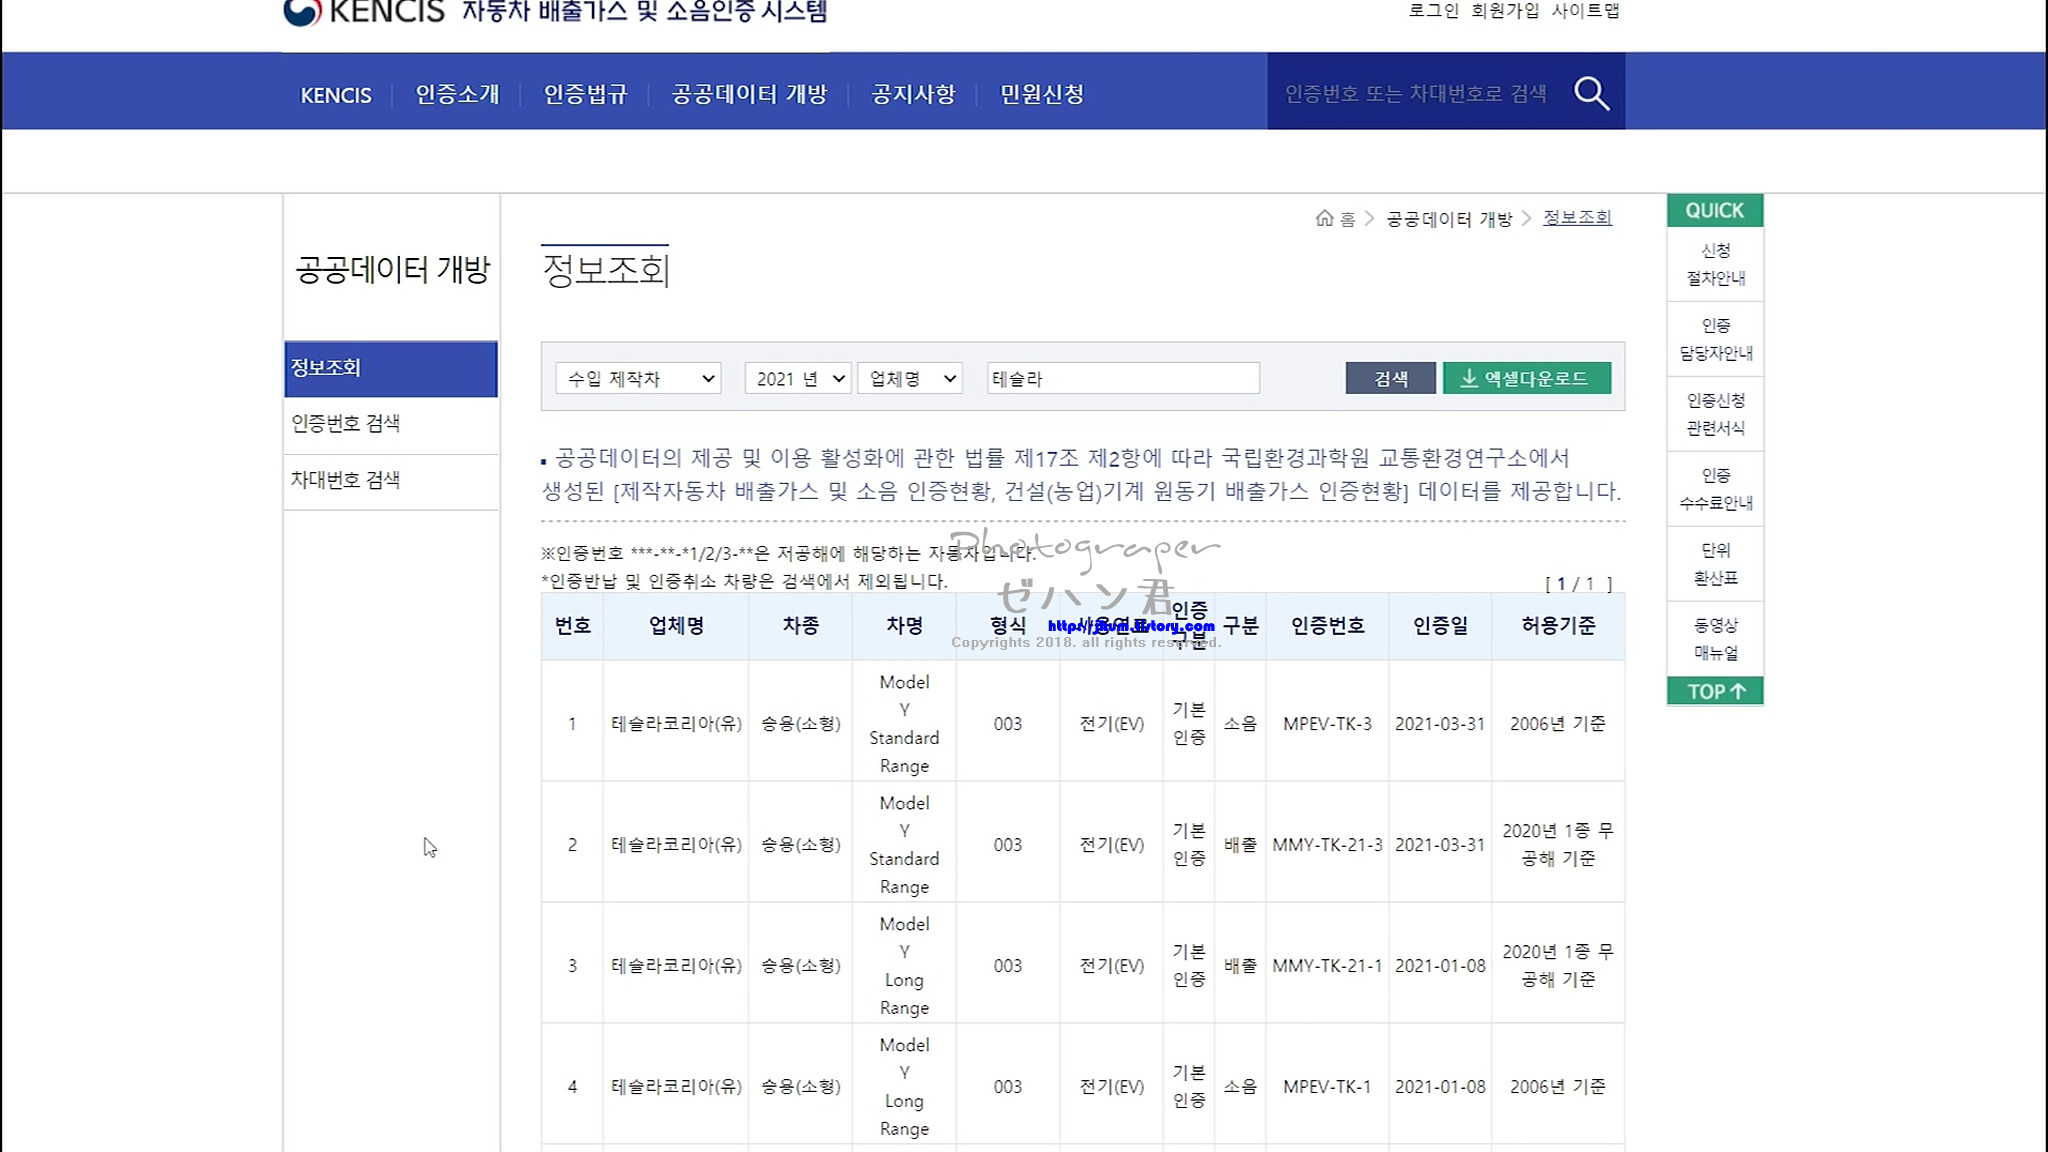This screenshot has height=1152, width=2048.
Task: Open the 단위 환산표 quick link
Action: coord(1715,564)
